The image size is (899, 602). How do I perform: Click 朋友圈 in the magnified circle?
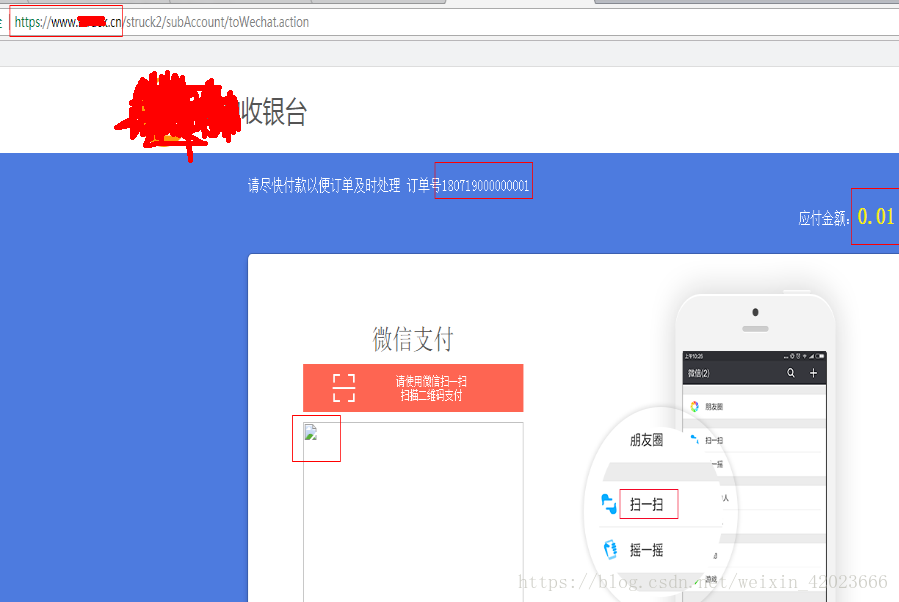647,440
